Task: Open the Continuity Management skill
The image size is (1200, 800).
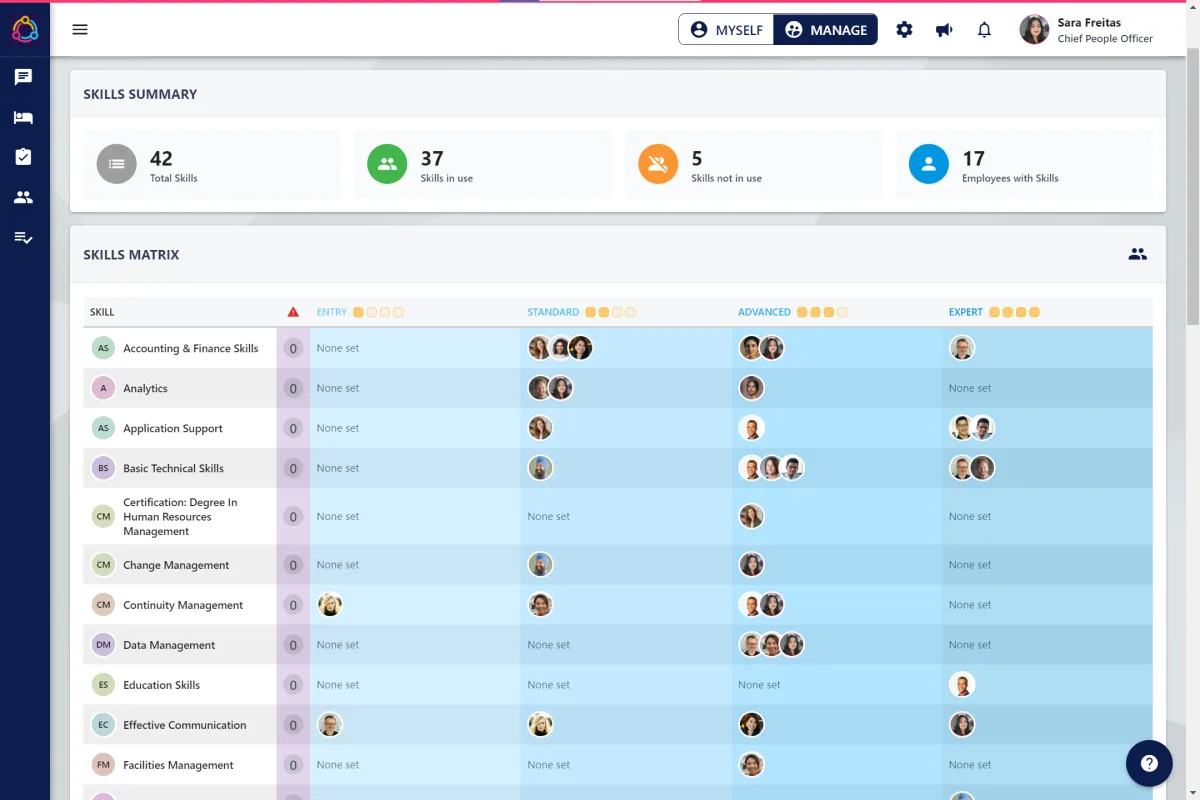Action: coord(183,605)
